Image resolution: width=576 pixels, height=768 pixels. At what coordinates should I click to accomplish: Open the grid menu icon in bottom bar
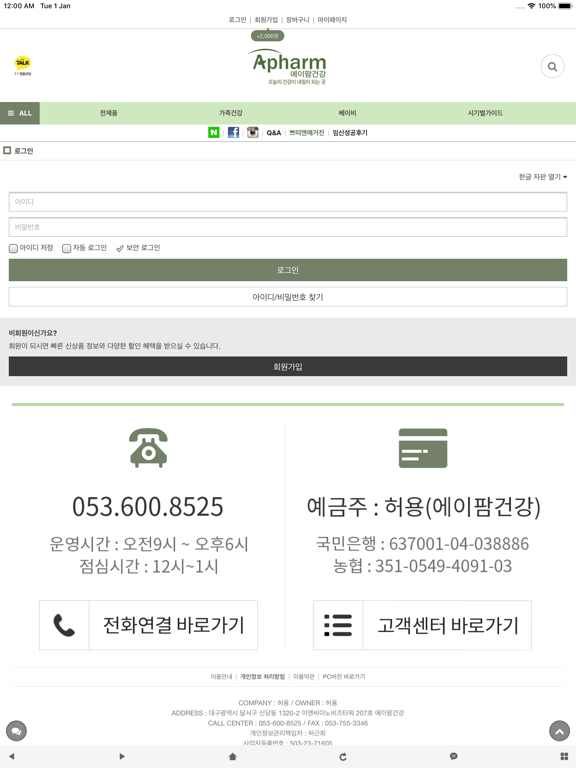[564, 756]
